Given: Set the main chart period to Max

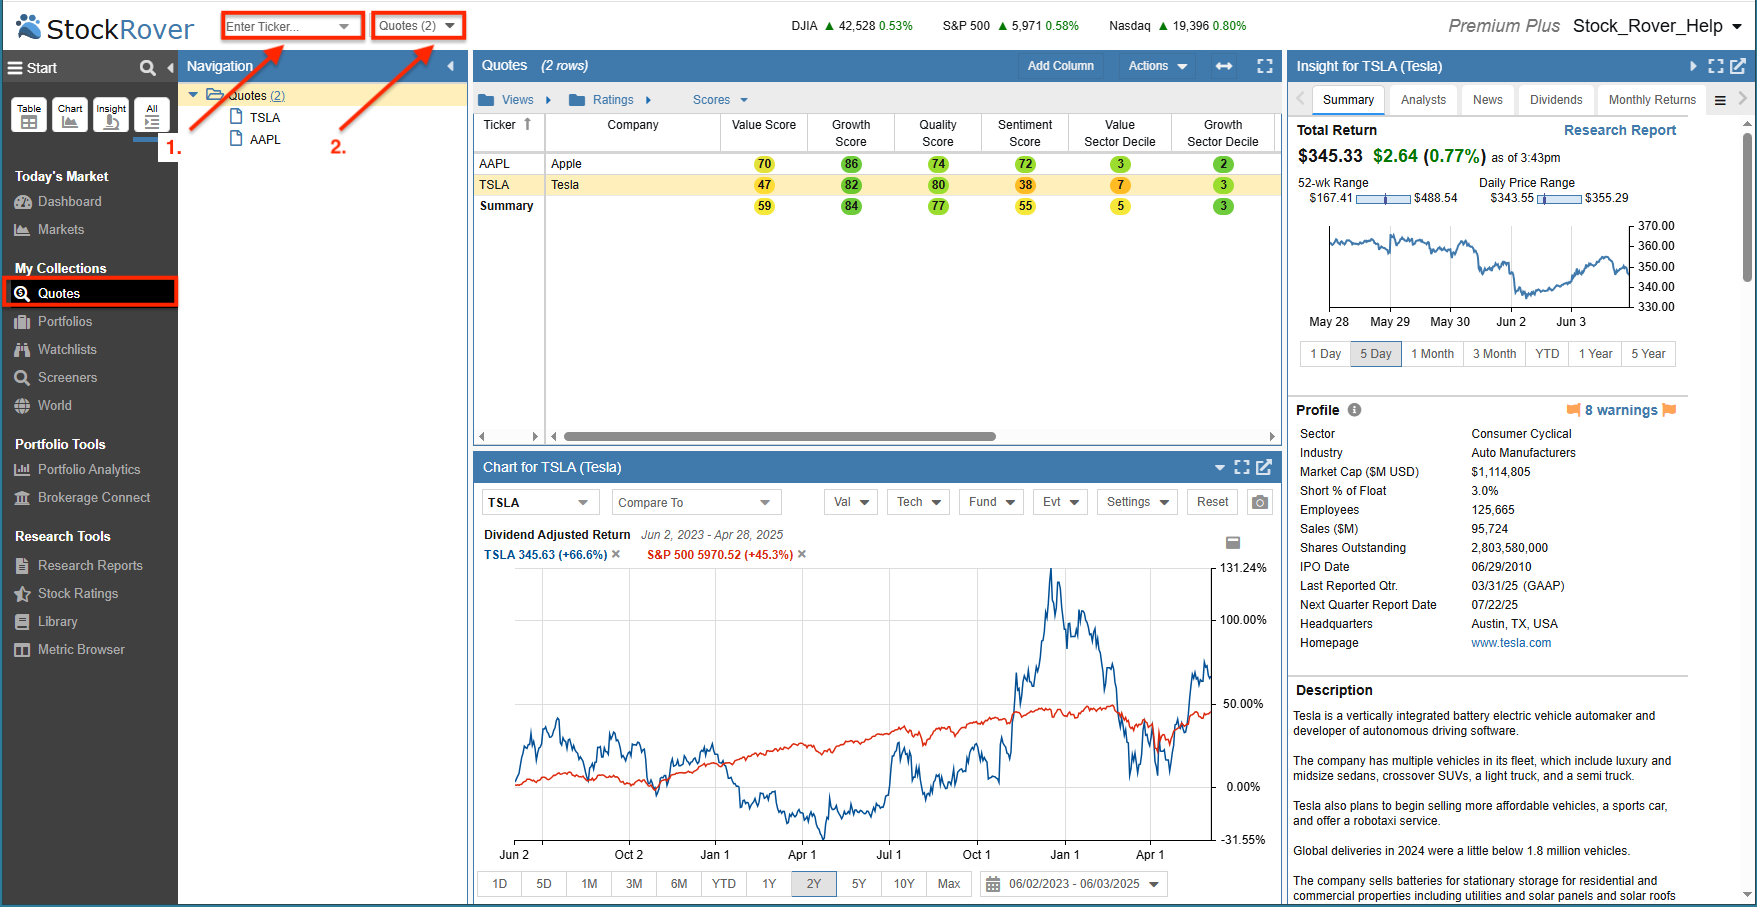Looking at the screenshot, I should pyautogui.click(x=949, y=884).
